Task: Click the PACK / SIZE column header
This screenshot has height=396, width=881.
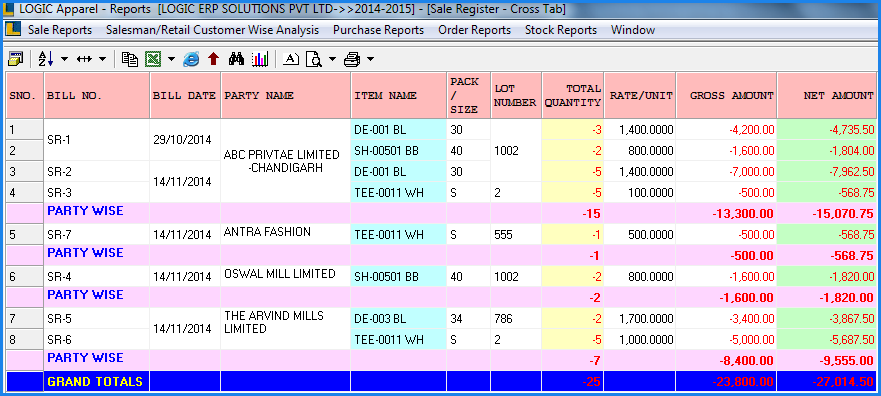Action: pyautogui.click(x=468, y=95)
